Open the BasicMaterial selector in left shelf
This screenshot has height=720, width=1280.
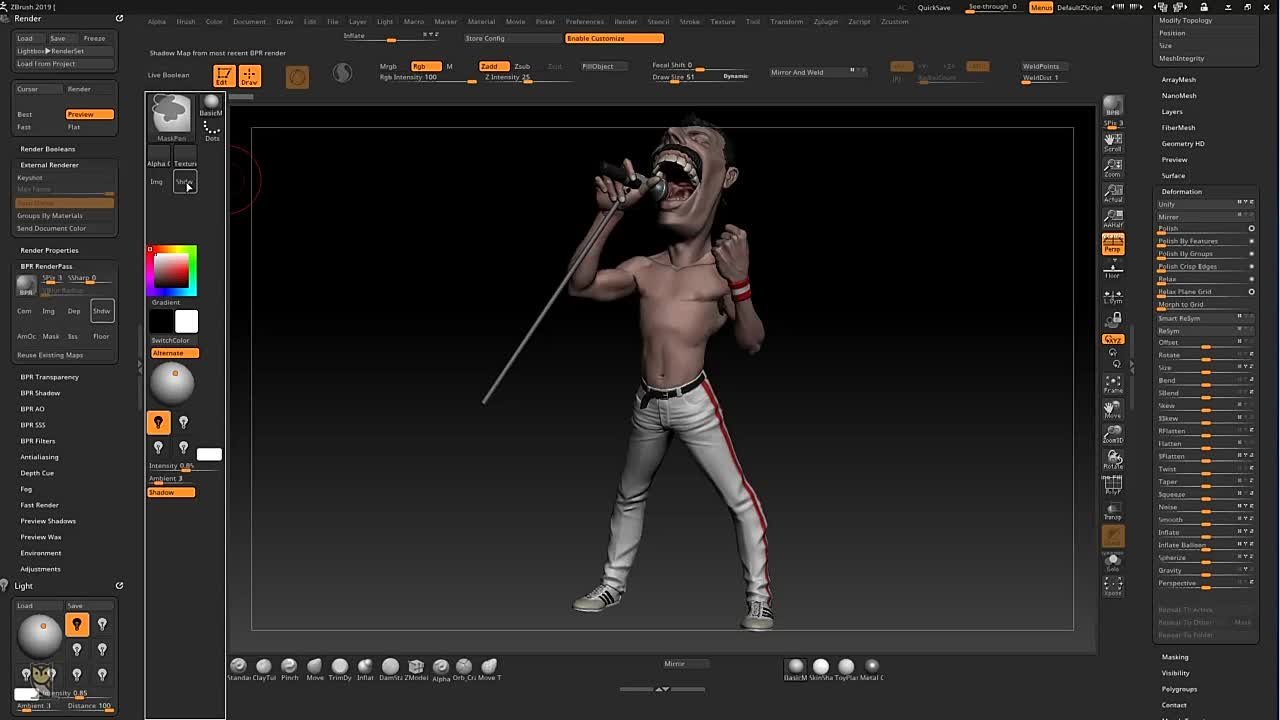point(211,105)
